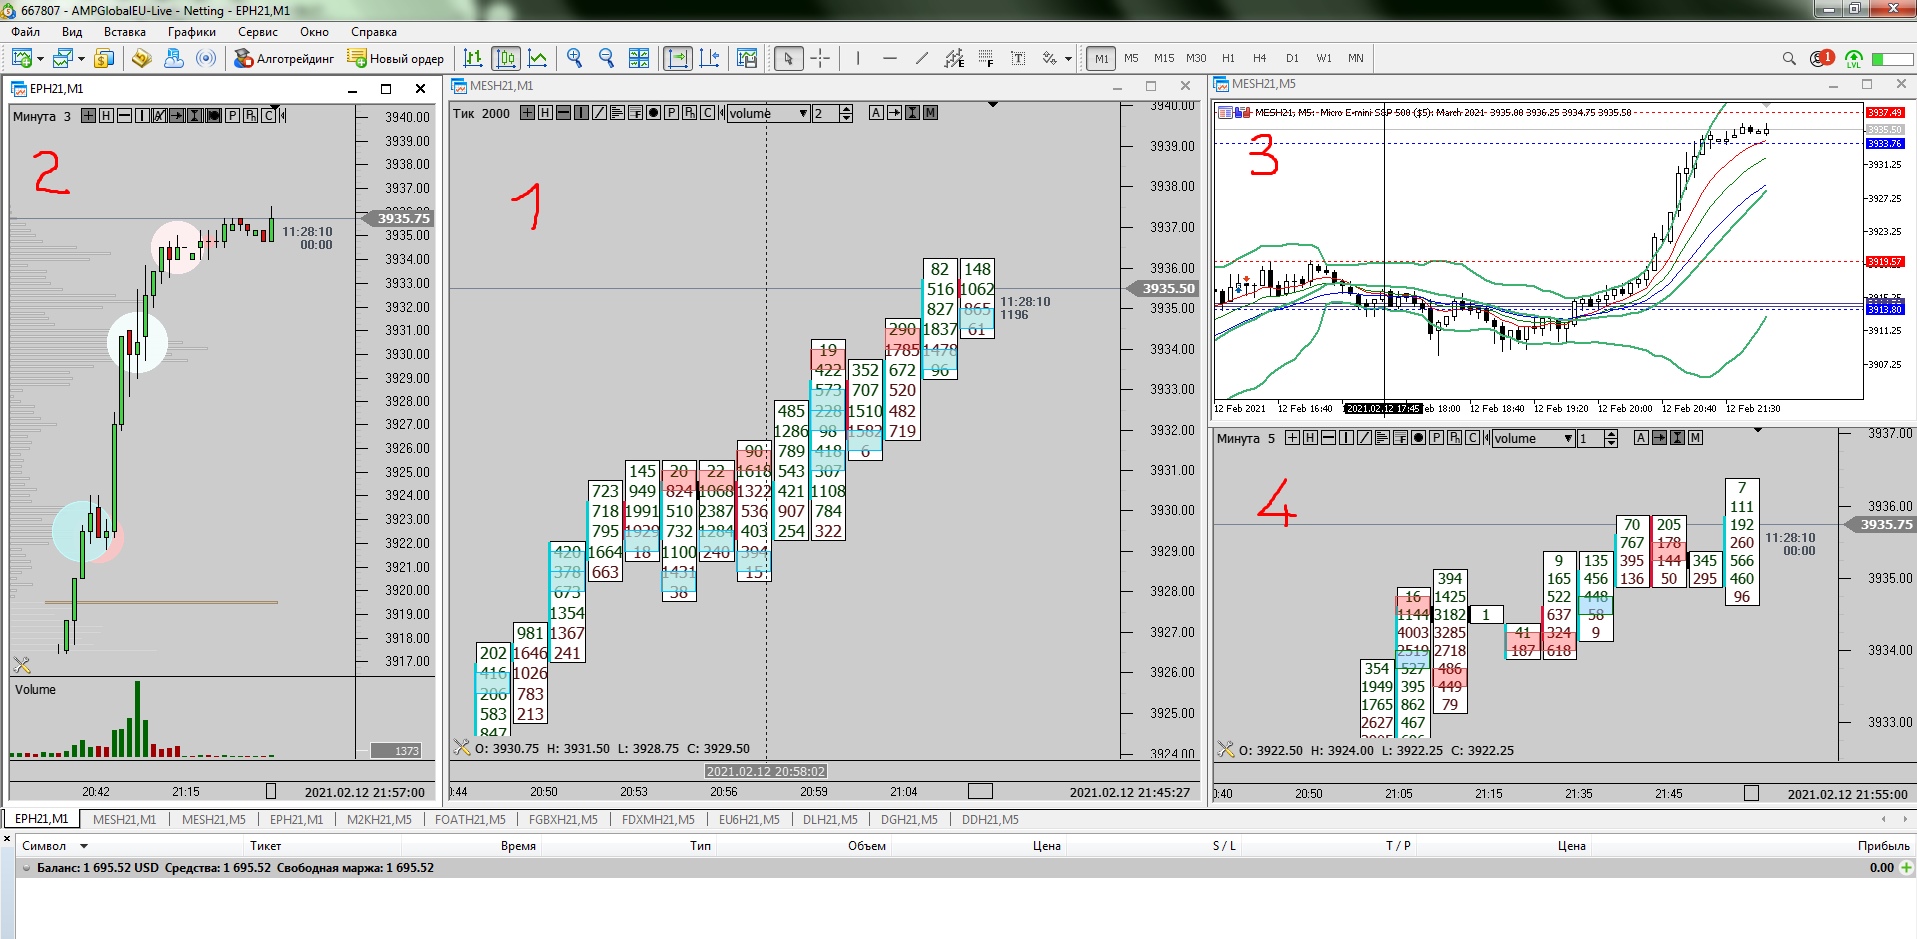Viewport: 1917px width, 939px height.
Task: Select the trendline drawing tool
Action: [x=922, y=58]
